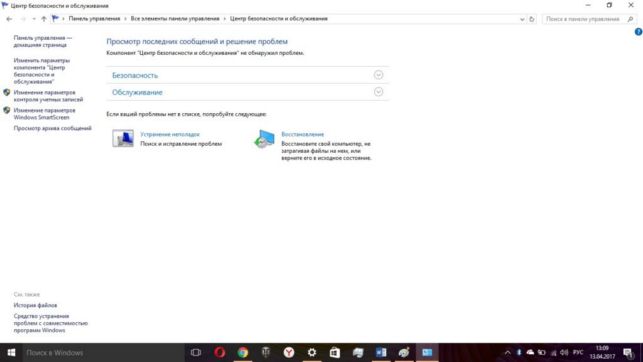Click Центр безопасности и обслуживания breadcrumb
Screen dimensions: 643x362
278,19
